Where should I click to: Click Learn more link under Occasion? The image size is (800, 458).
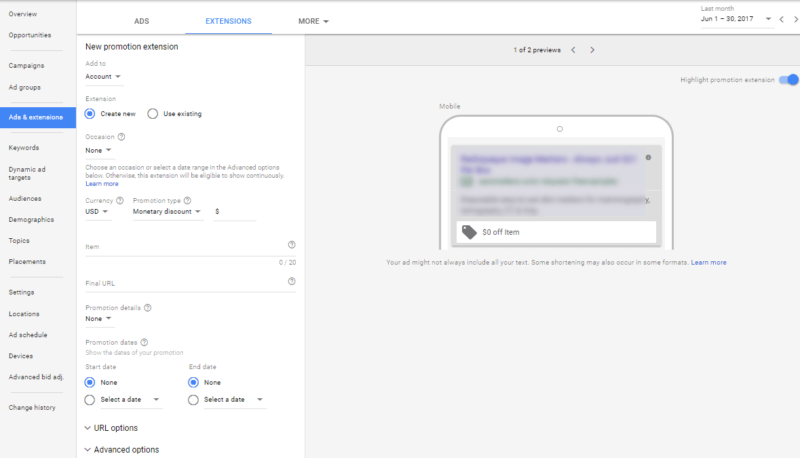[102, 184]
